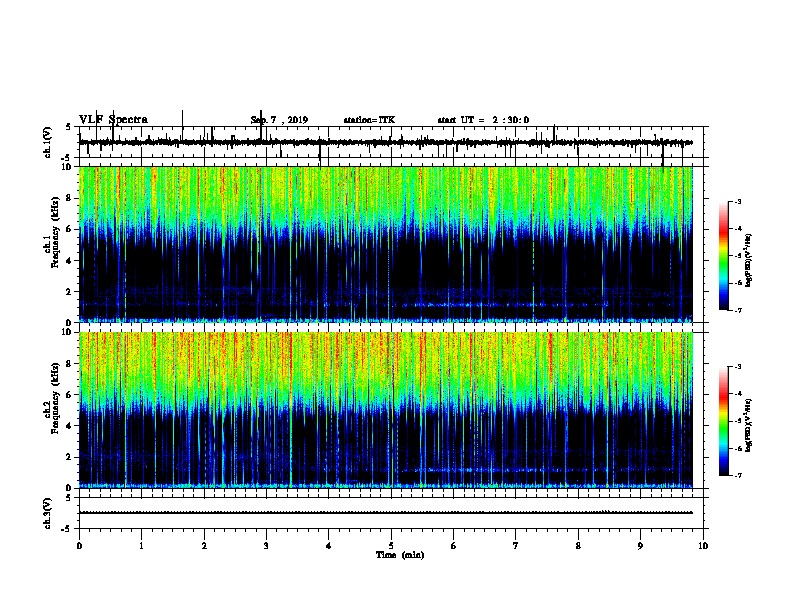Click the time axis tick label "7"
The image size is (792, 612).
tap(516, 546)
